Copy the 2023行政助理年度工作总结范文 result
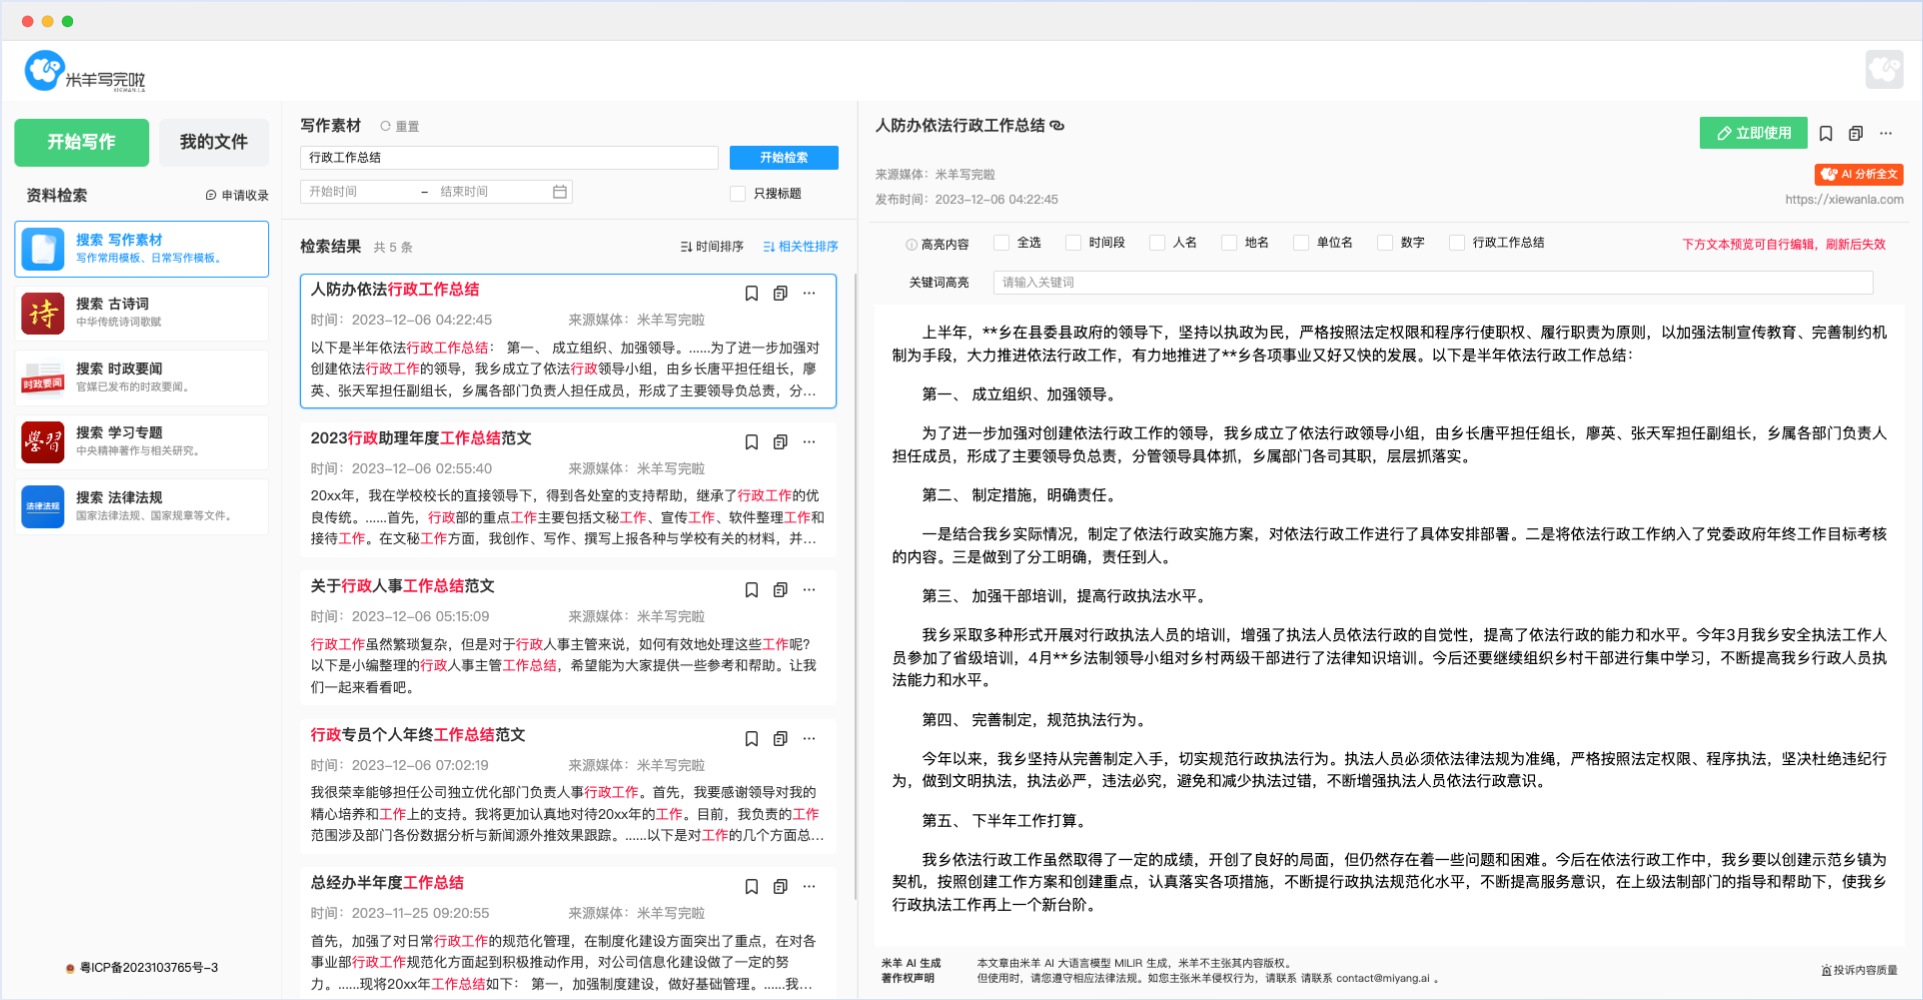This screenshot has height=1000, width=1923. pos(780,442)
